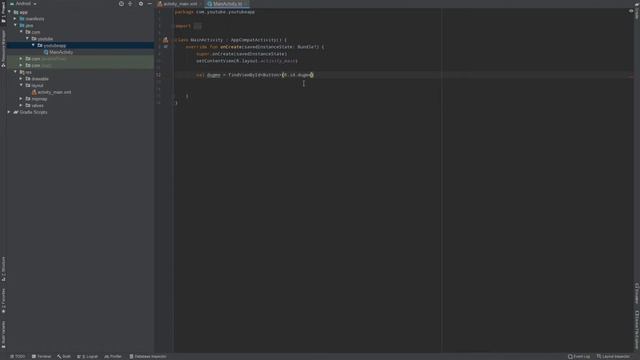Open the Device File Explorer side tab
The width and height of the screenshot is (640, 360).
(637, 330)
